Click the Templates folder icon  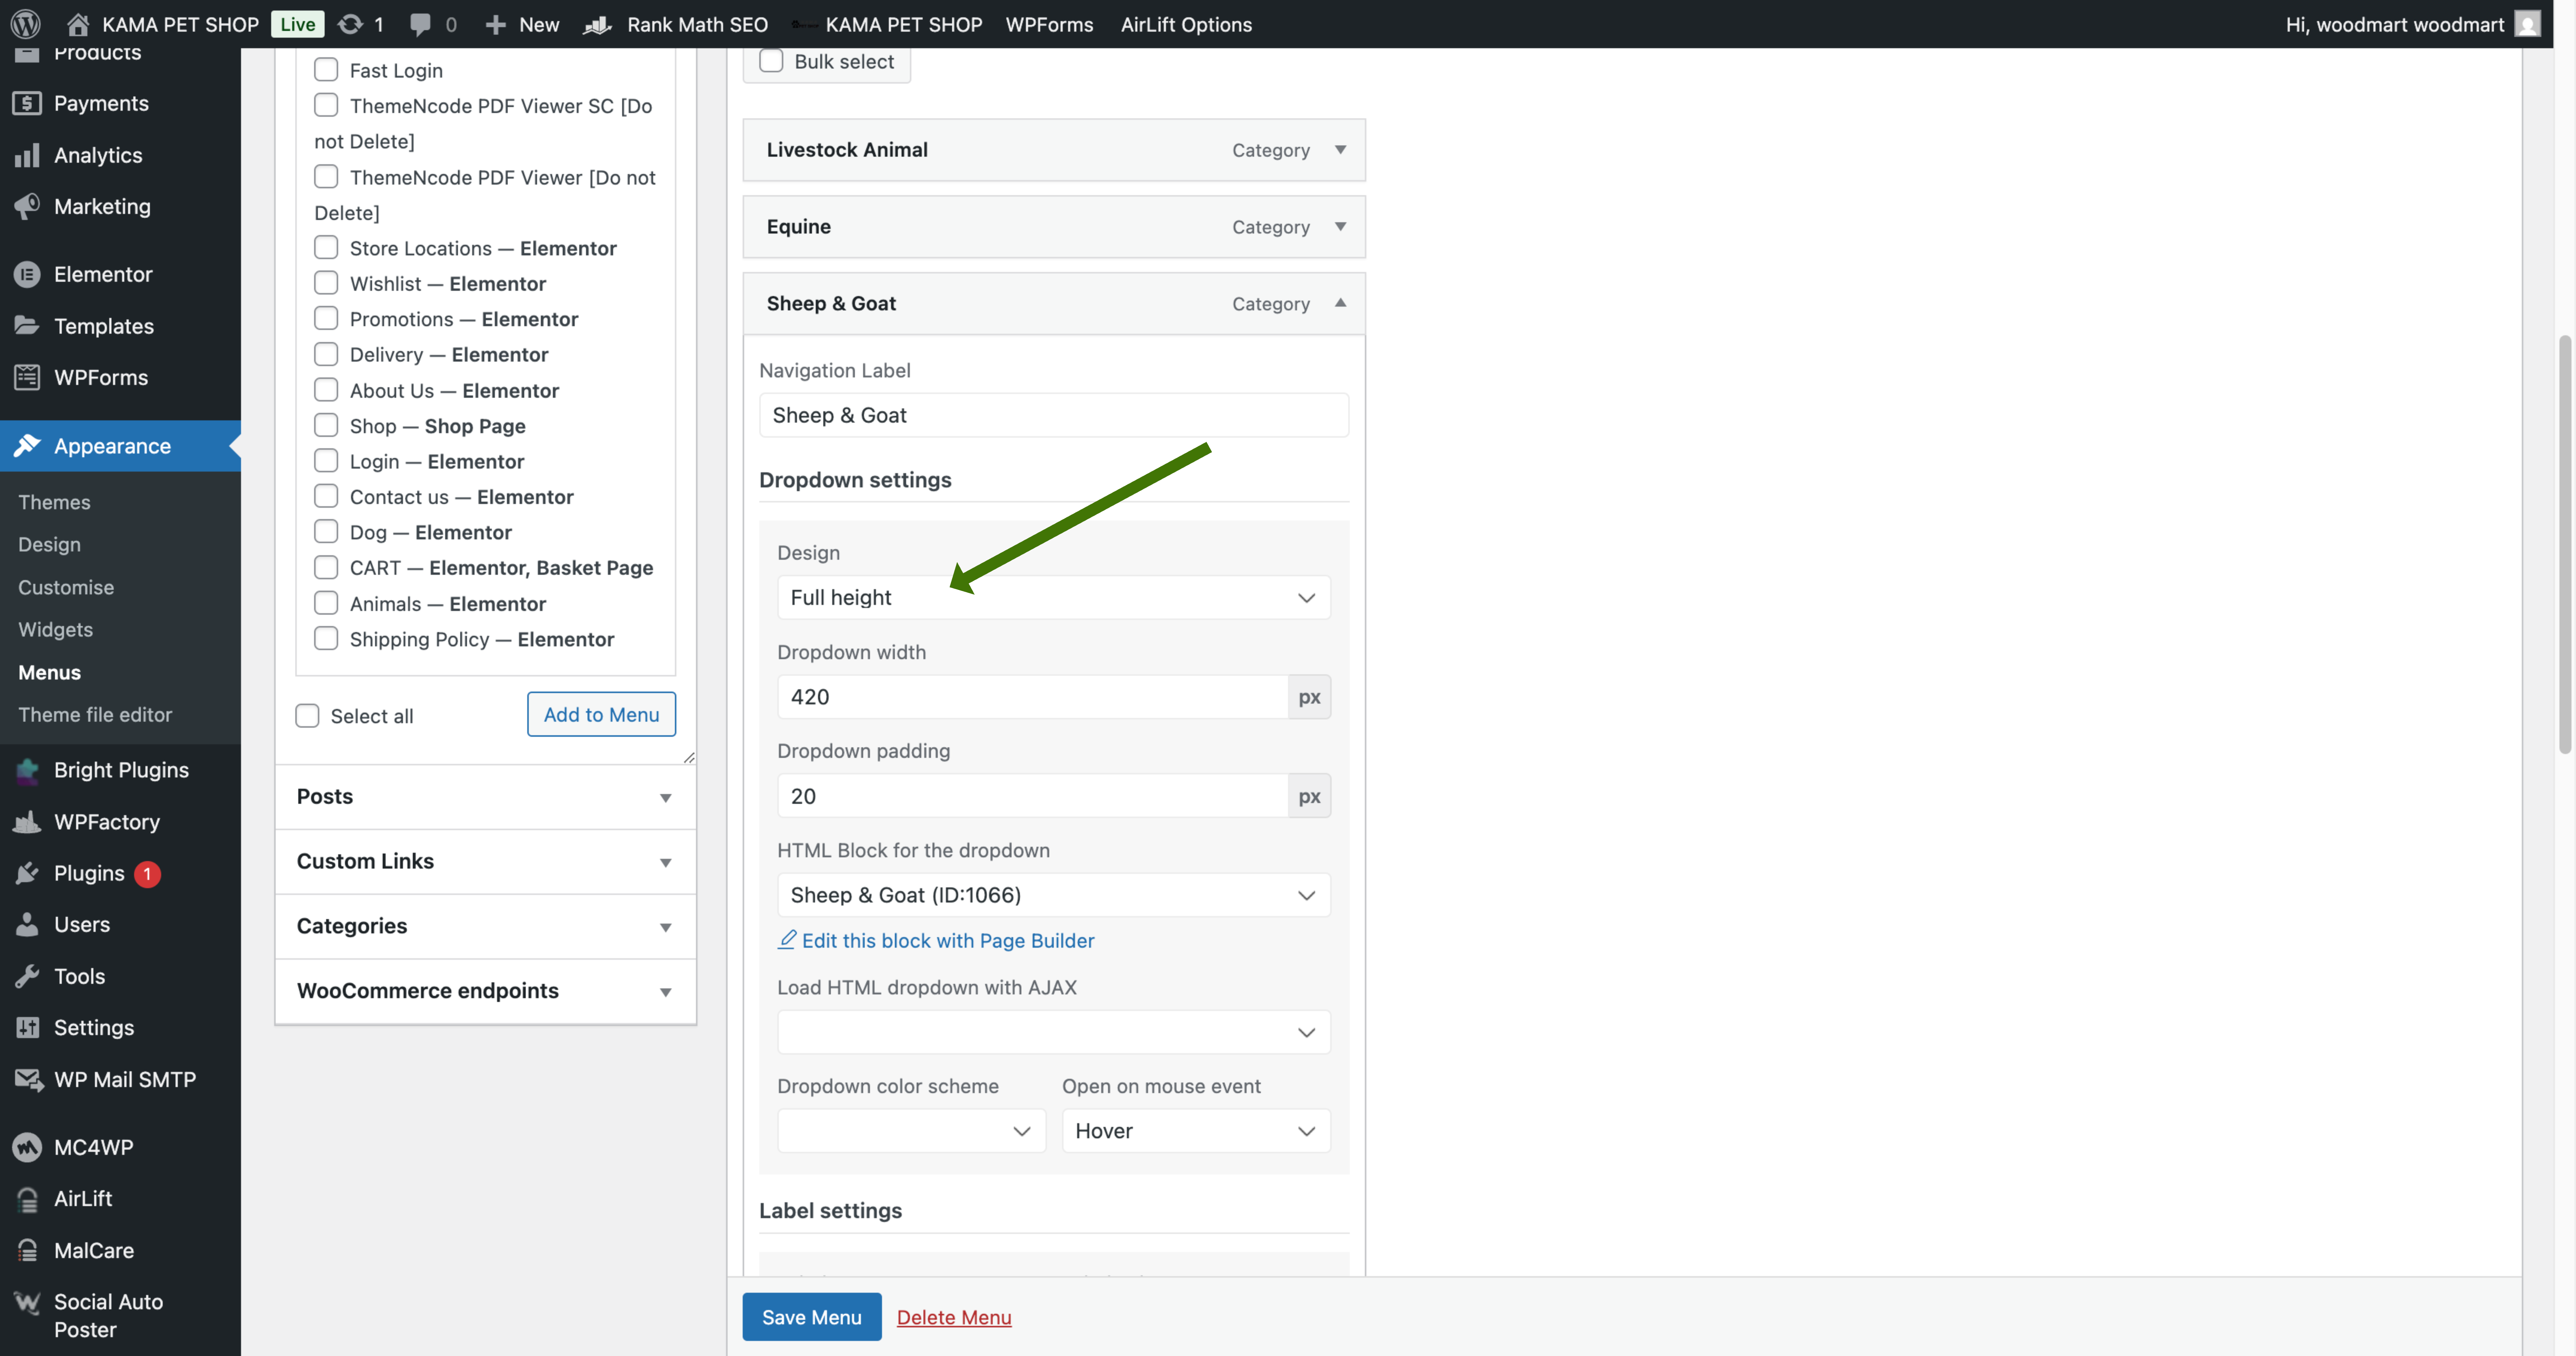[27, 326]
